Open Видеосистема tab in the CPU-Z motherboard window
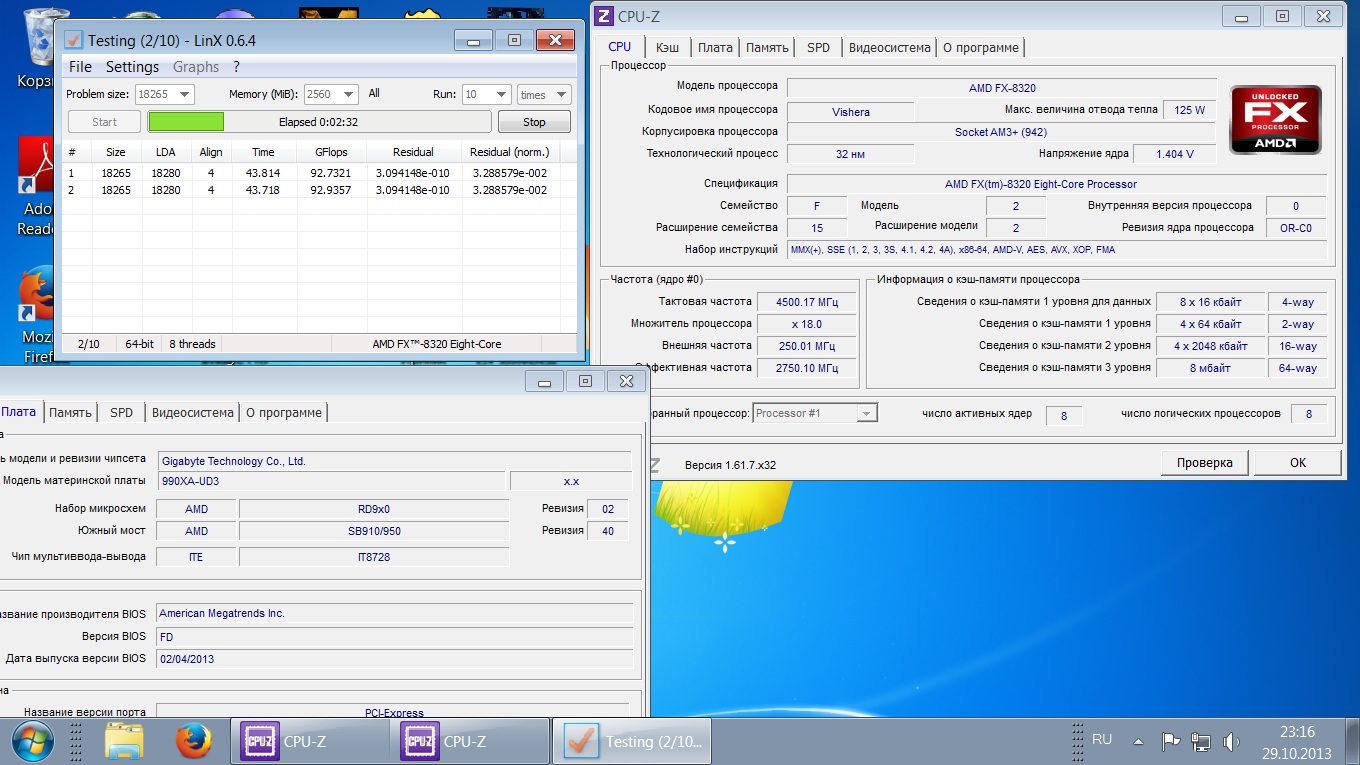Image resolution: width=1360 pixels, height=765 pixels. (x=191, y=412)
